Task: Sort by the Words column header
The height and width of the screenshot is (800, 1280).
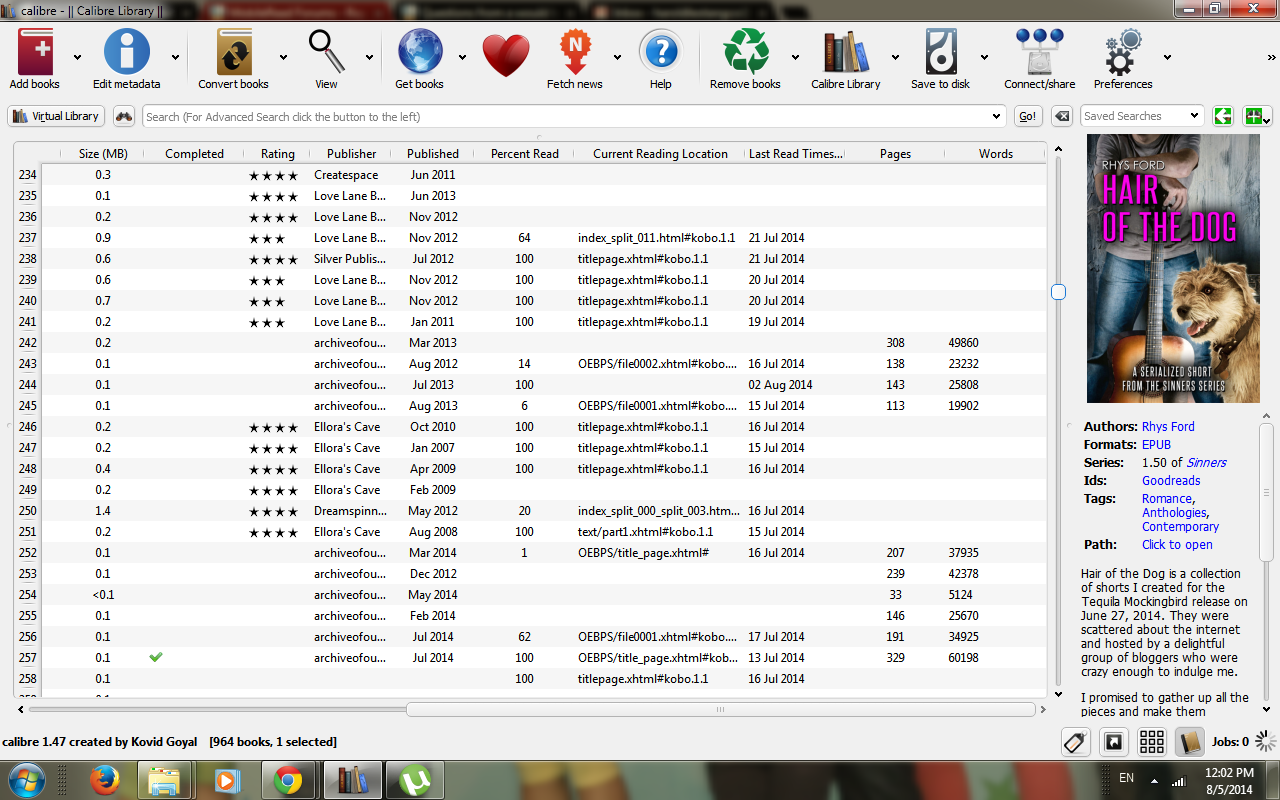Action: 995,154
